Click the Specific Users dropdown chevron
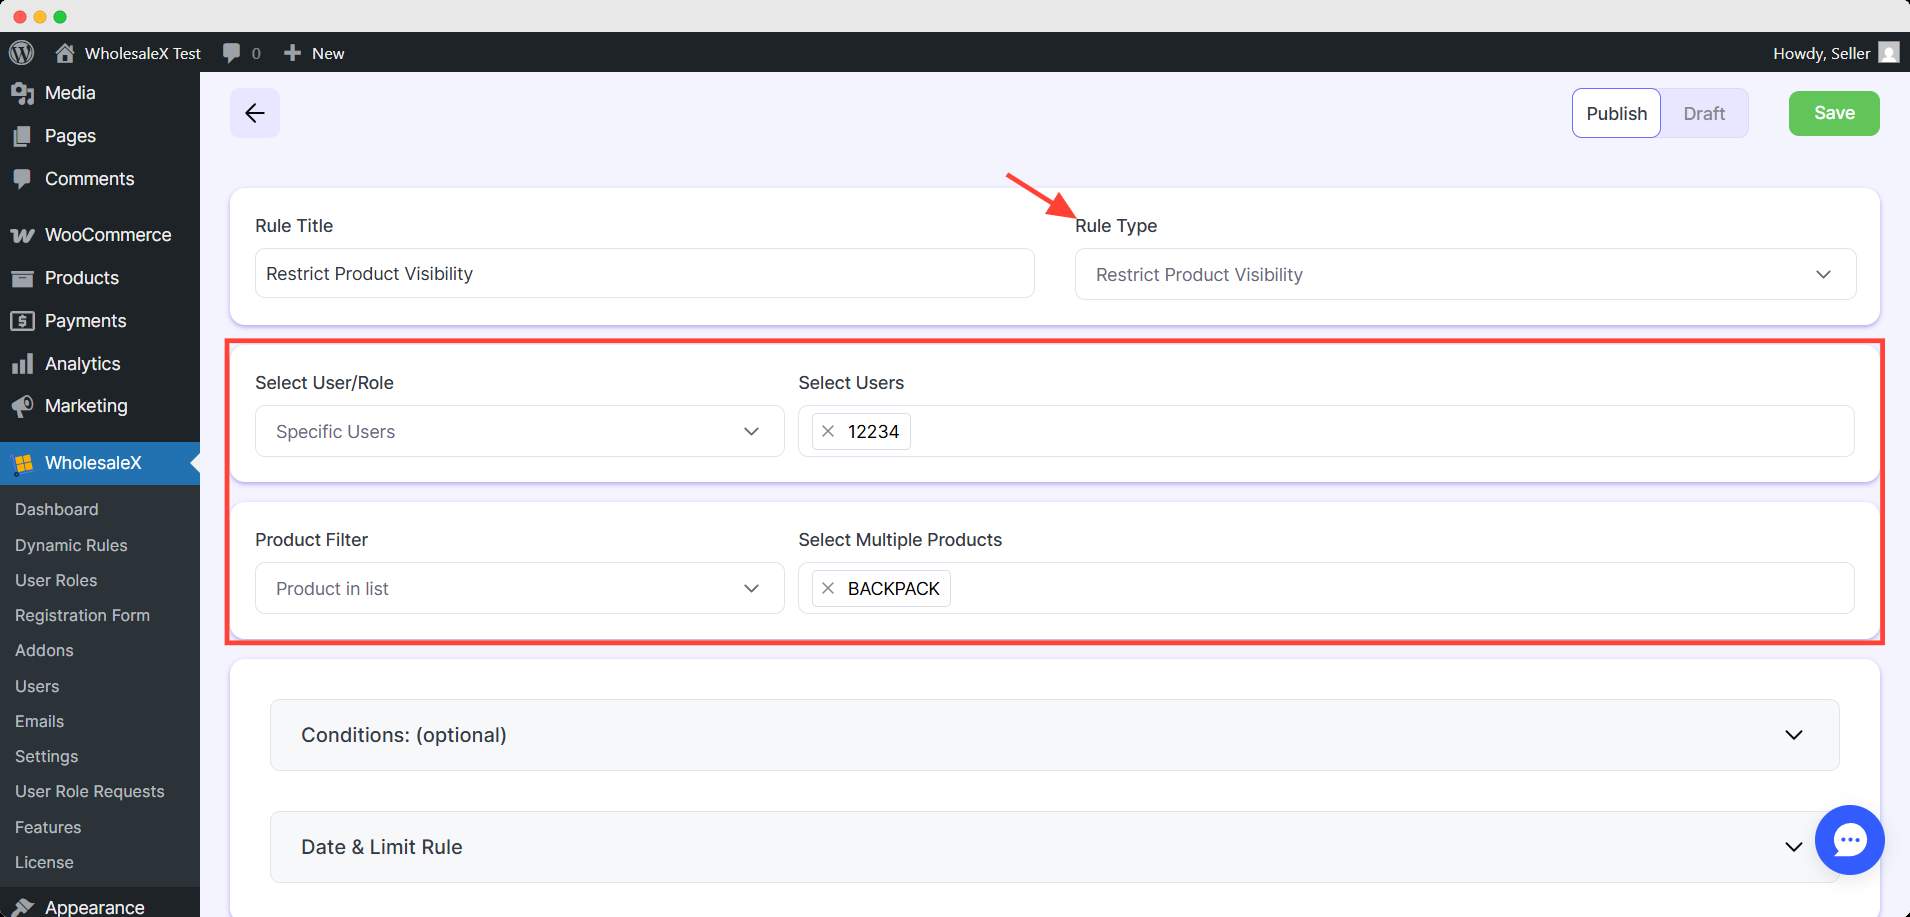Image resolution: width=1910 pixels, height=917 pixels. point(751,431)
